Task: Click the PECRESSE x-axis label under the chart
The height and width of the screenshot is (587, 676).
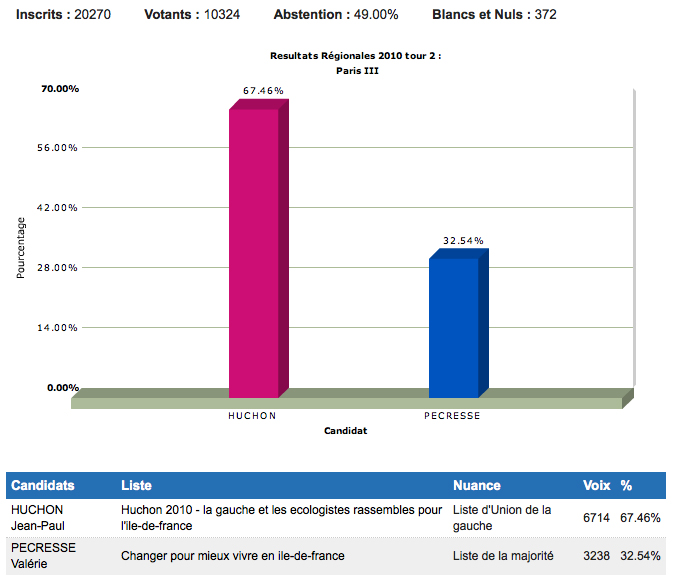Action: pyautogui.click(x=452, y=415)
